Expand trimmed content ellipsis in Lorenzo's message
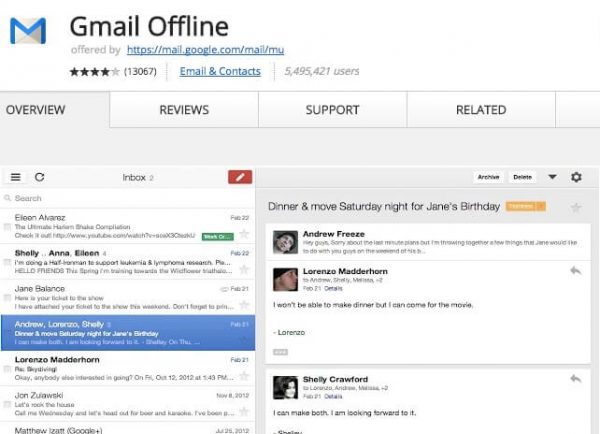Image resolution: width=600 pixels, height=434 pixels. tap(280, 352)
